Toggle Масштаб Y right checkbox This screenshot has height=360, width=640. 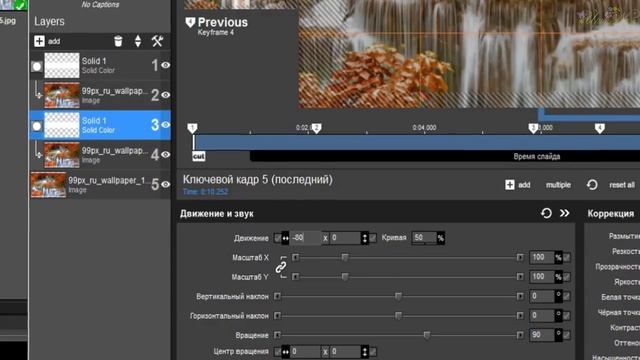567,277
